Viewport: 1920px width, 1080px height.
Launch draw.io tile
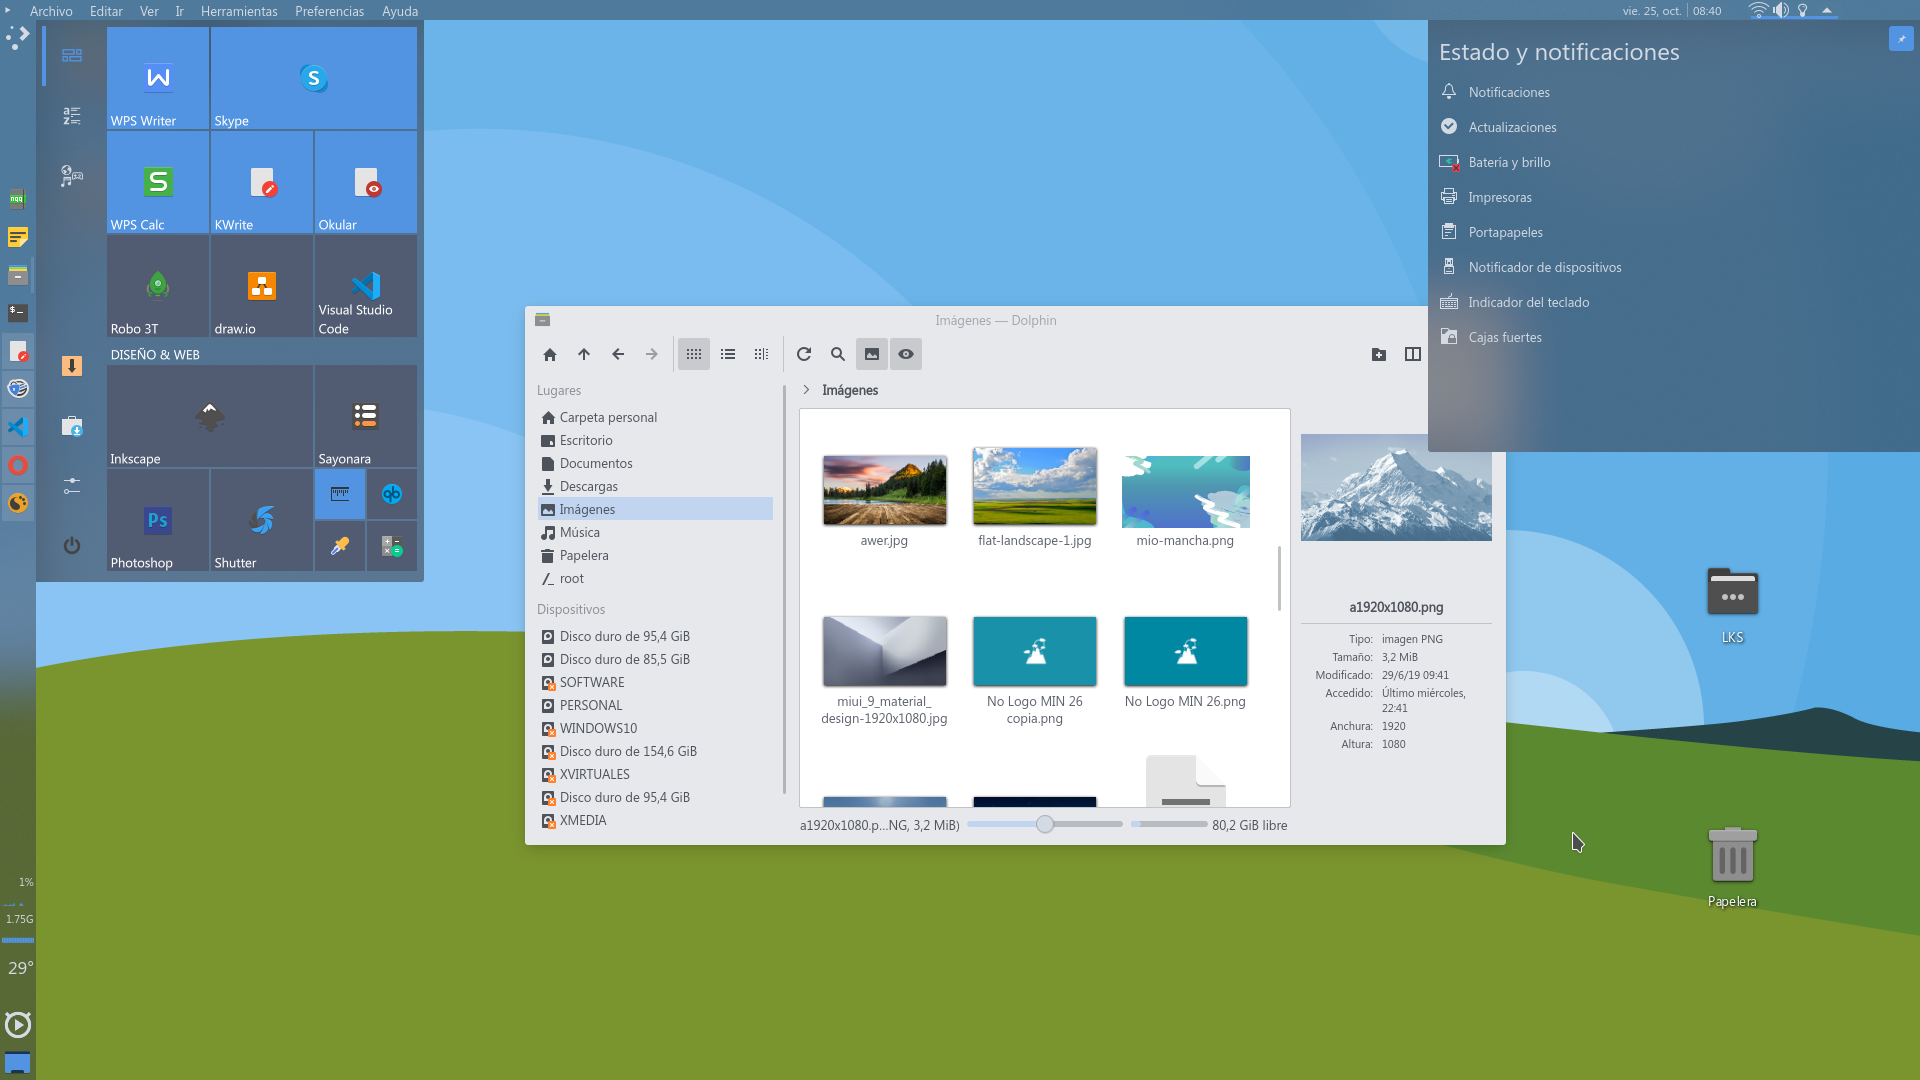[262, 286]
